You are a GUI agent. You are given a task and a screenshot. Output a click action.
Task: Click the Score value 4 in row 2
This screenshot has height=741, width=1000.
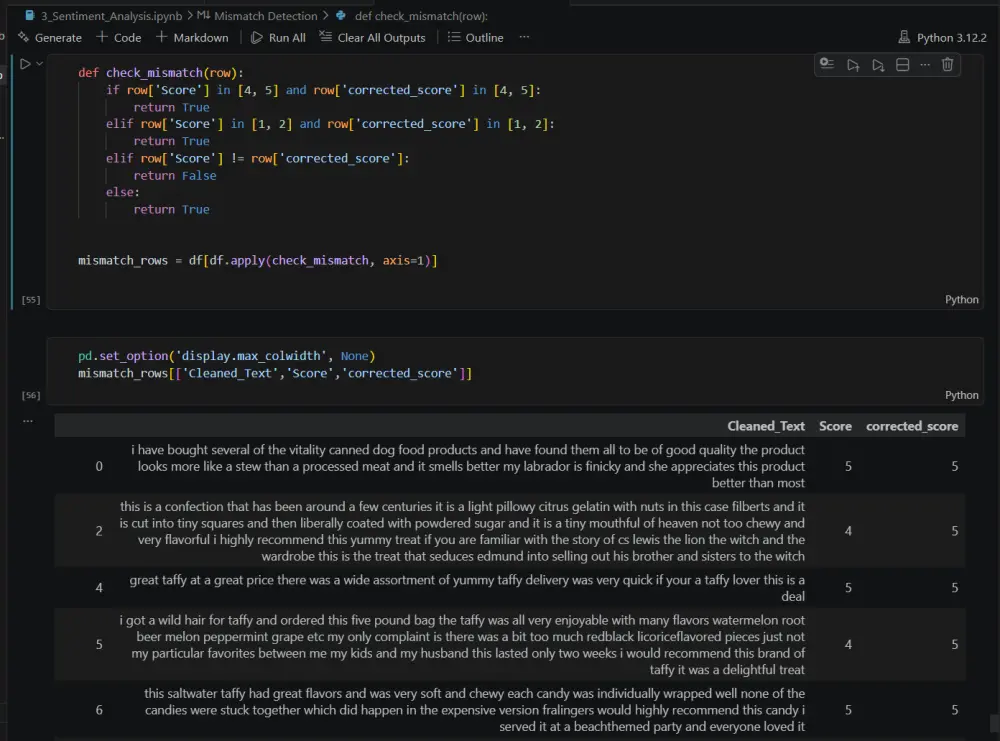(x=848, y=531)
